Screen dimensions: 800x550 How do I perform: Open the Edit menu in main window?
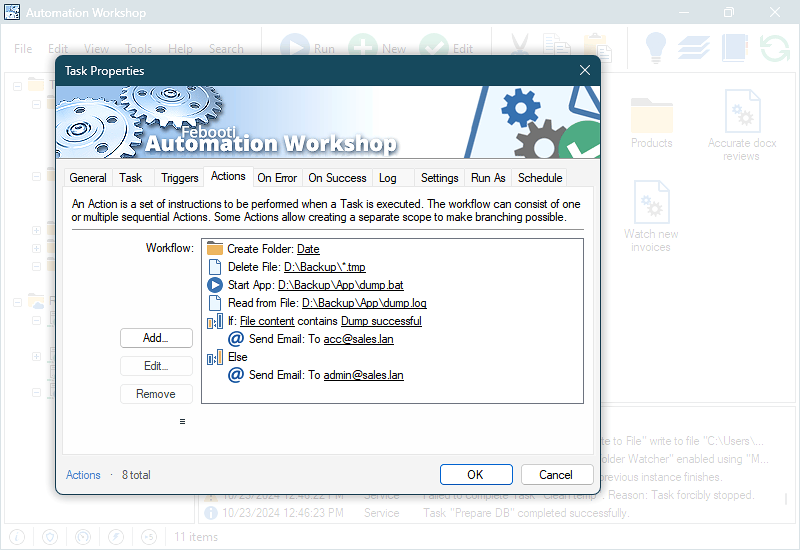tap(58, 49)
